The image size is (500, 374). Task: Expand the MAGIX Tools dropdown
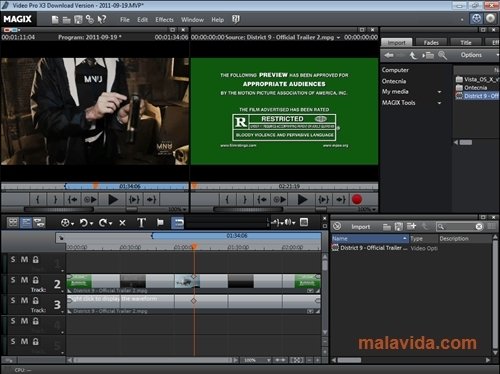[x=439, y=103]
